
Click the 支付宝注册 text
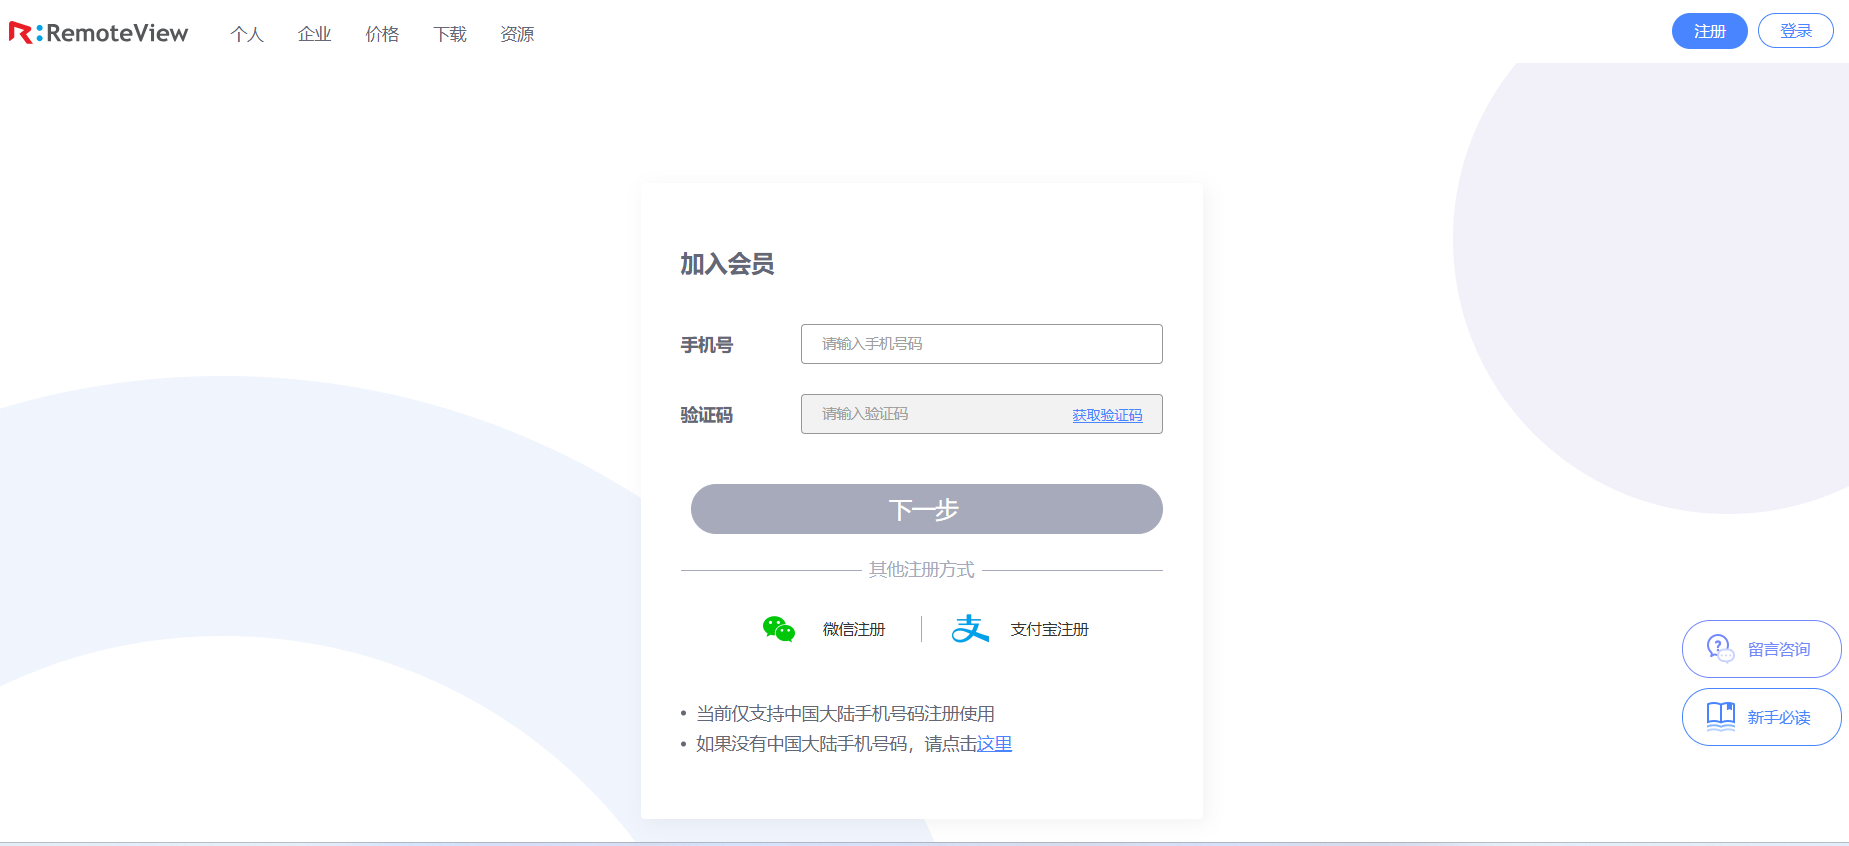pos(1049,629)
